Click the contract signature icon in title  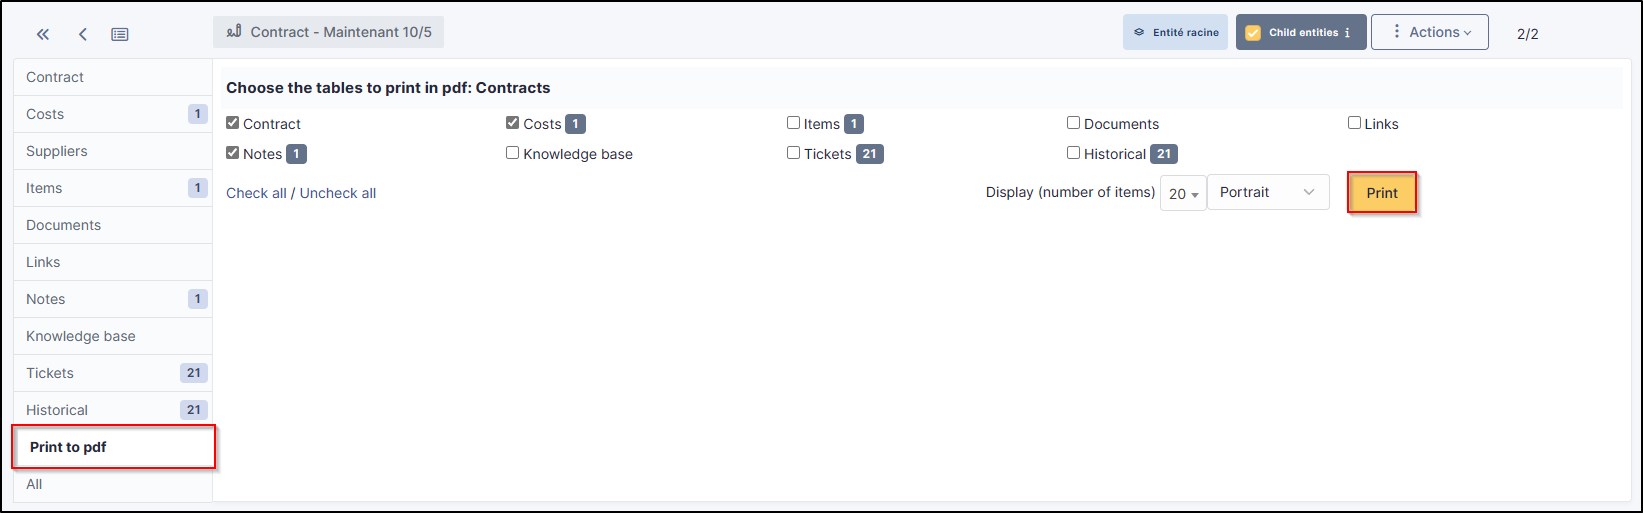234,32
